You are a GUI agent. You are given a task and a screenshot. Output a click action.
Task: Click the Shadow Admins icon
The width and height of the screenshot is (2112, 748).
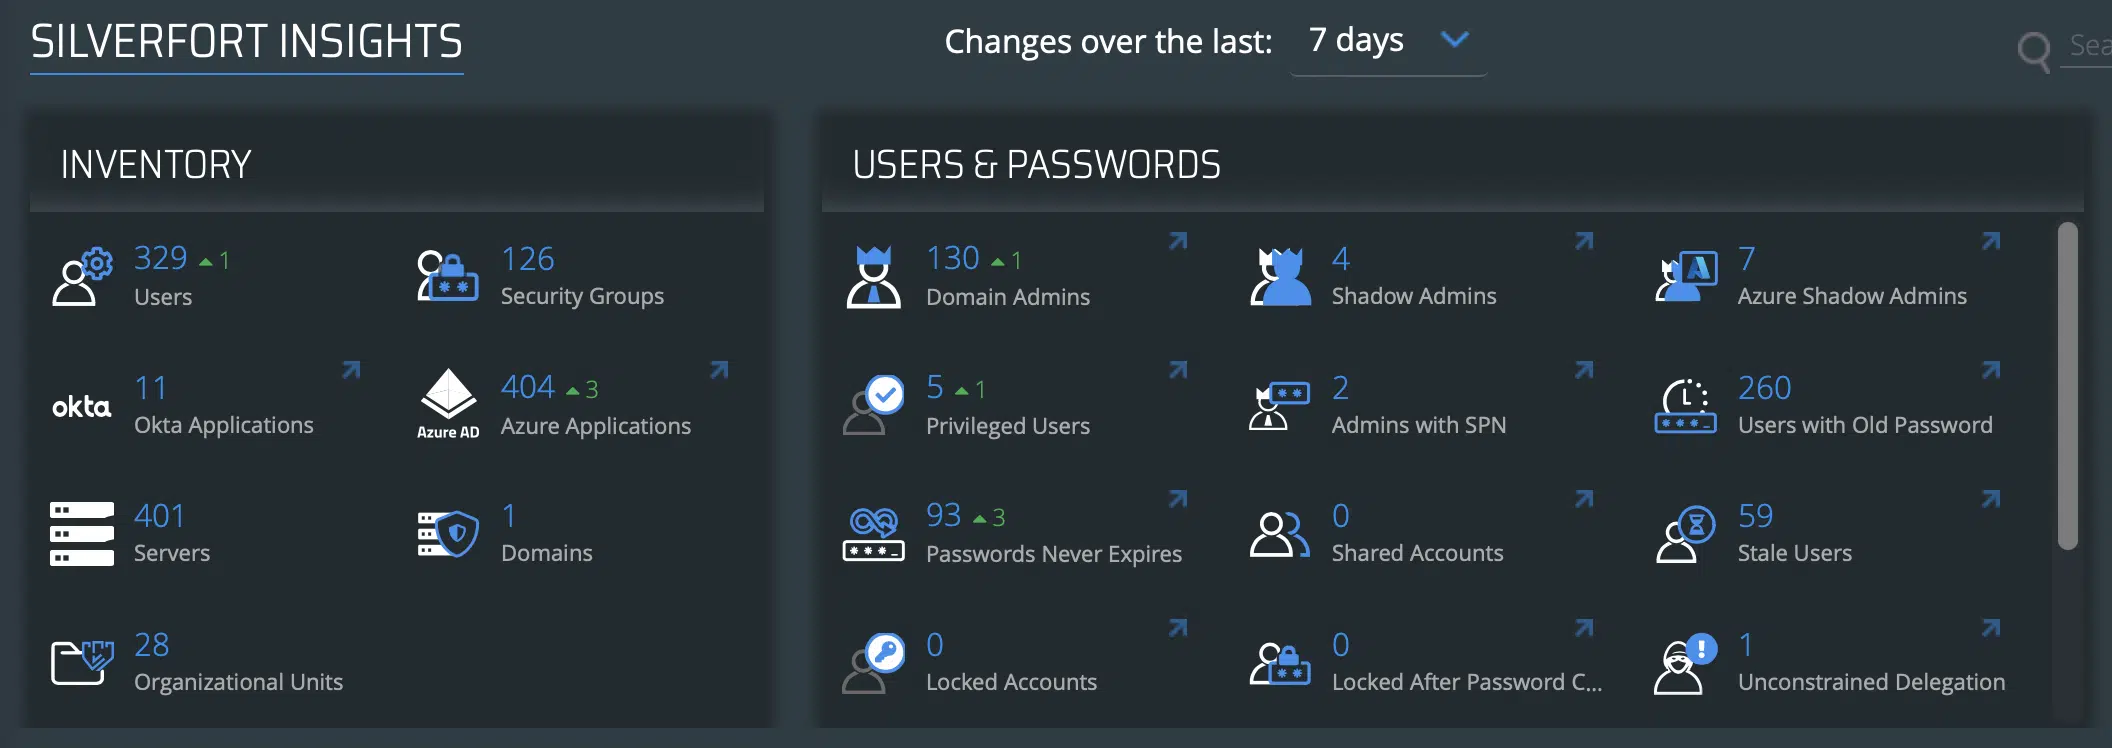(1279, 277)
